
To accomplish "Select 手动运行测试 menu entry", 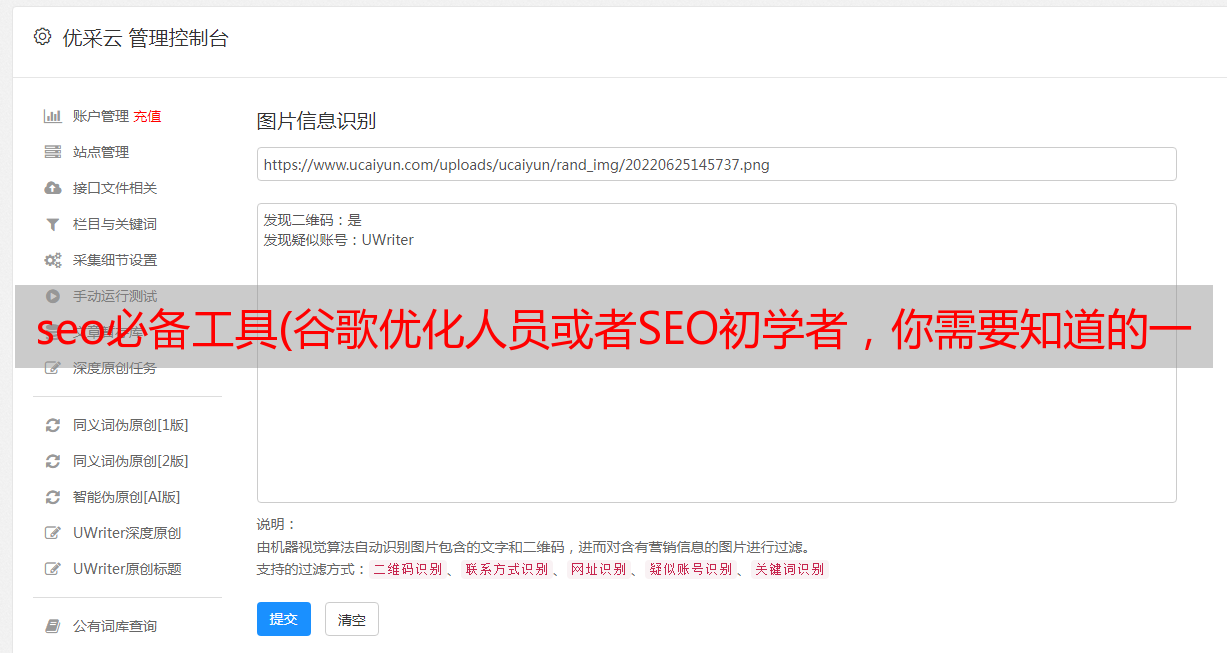I will [115, 296].
